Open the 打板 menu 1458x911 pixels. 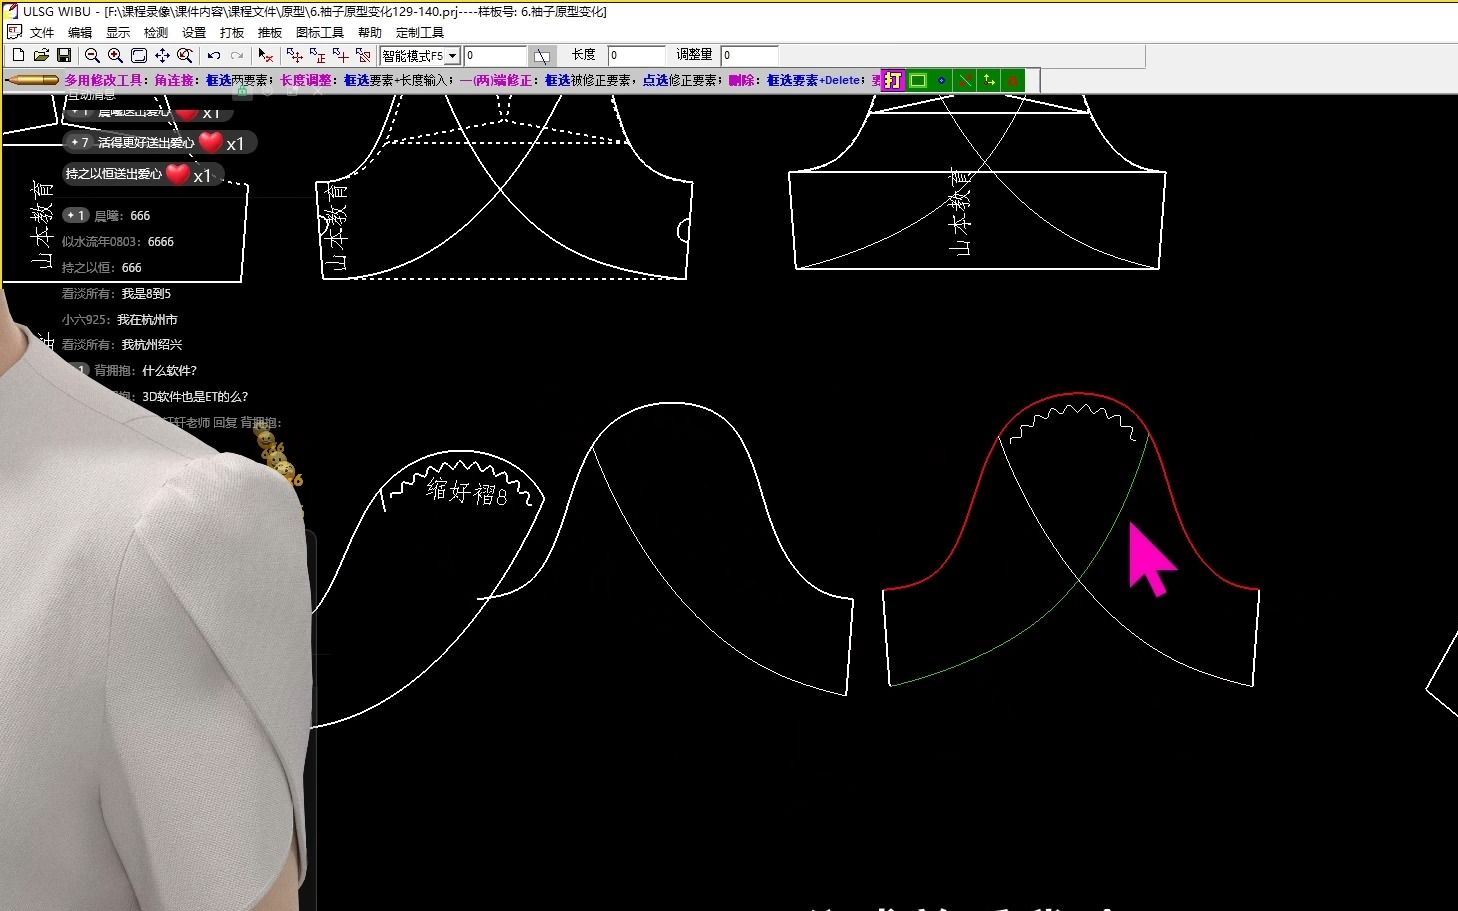pyautogui.click(x=232, y=32)
